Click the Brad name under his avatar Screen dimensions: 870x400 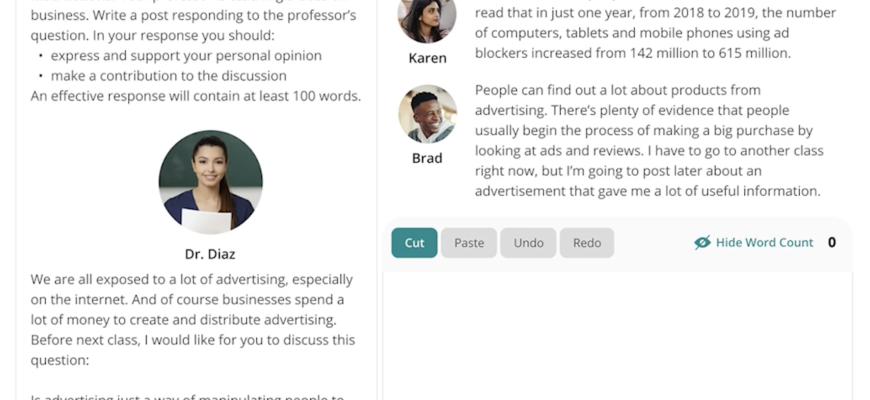(x=427, y=158)
